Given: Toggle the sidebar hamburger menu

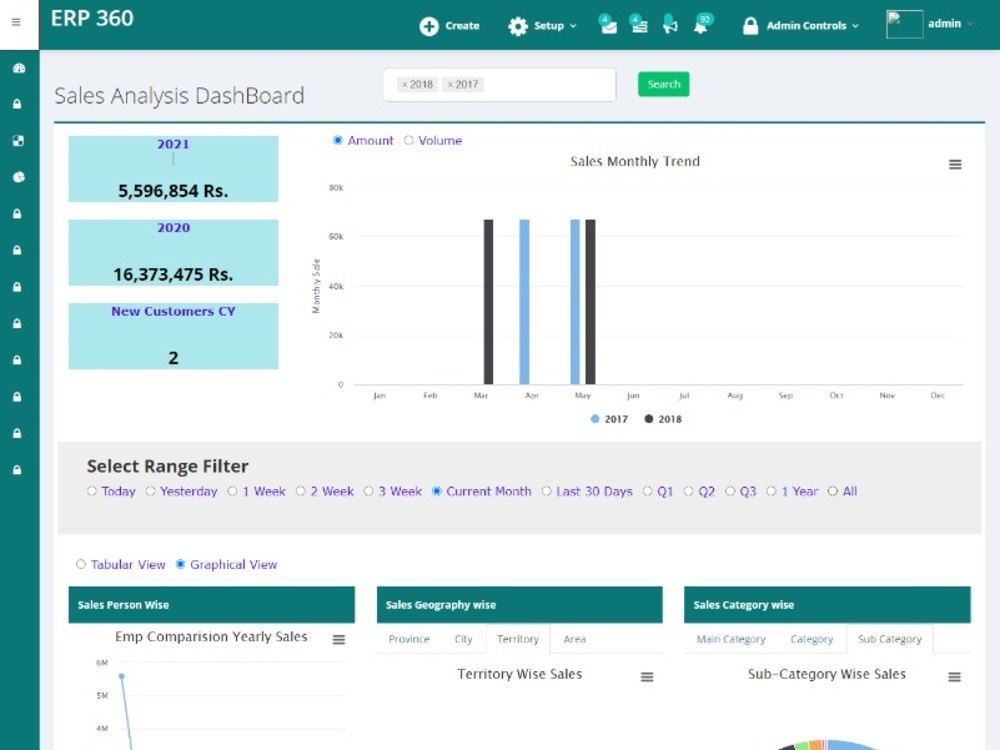Looking at the screenshot, I should click(16, 22).
